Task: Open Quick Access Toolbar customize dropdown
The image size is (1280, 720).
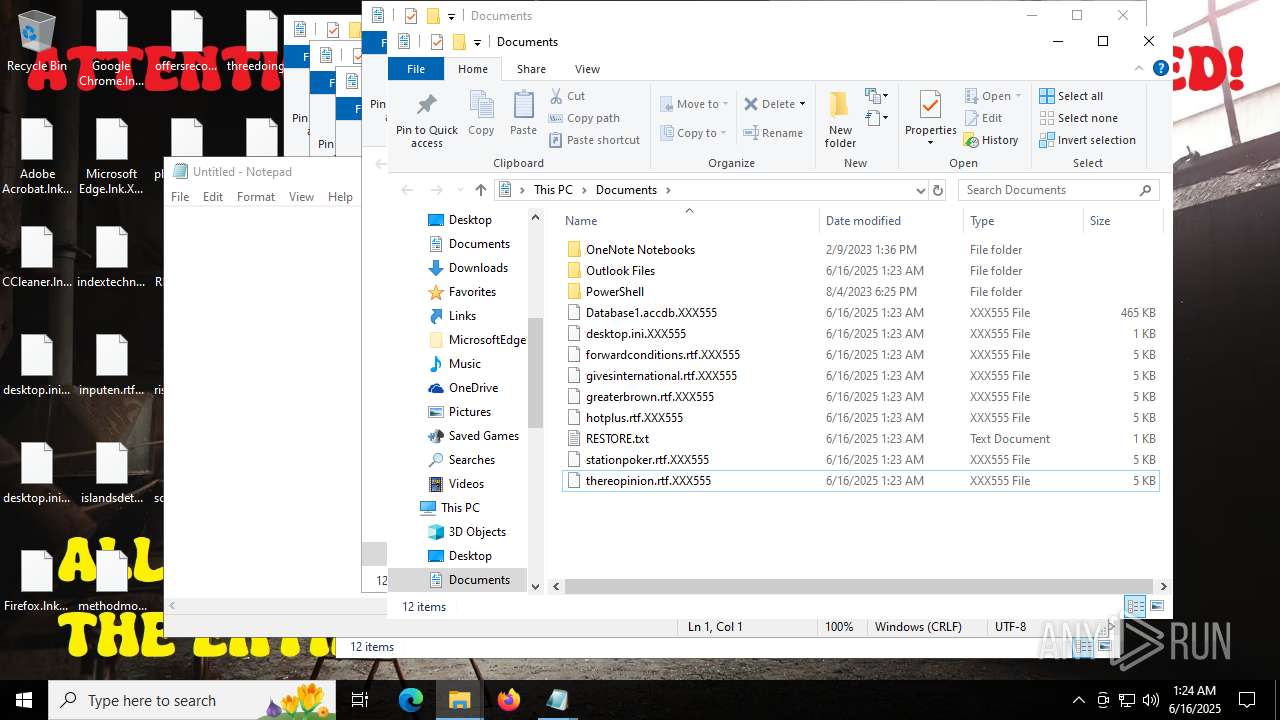Action: pyautogui.click(x=477, y=42)
